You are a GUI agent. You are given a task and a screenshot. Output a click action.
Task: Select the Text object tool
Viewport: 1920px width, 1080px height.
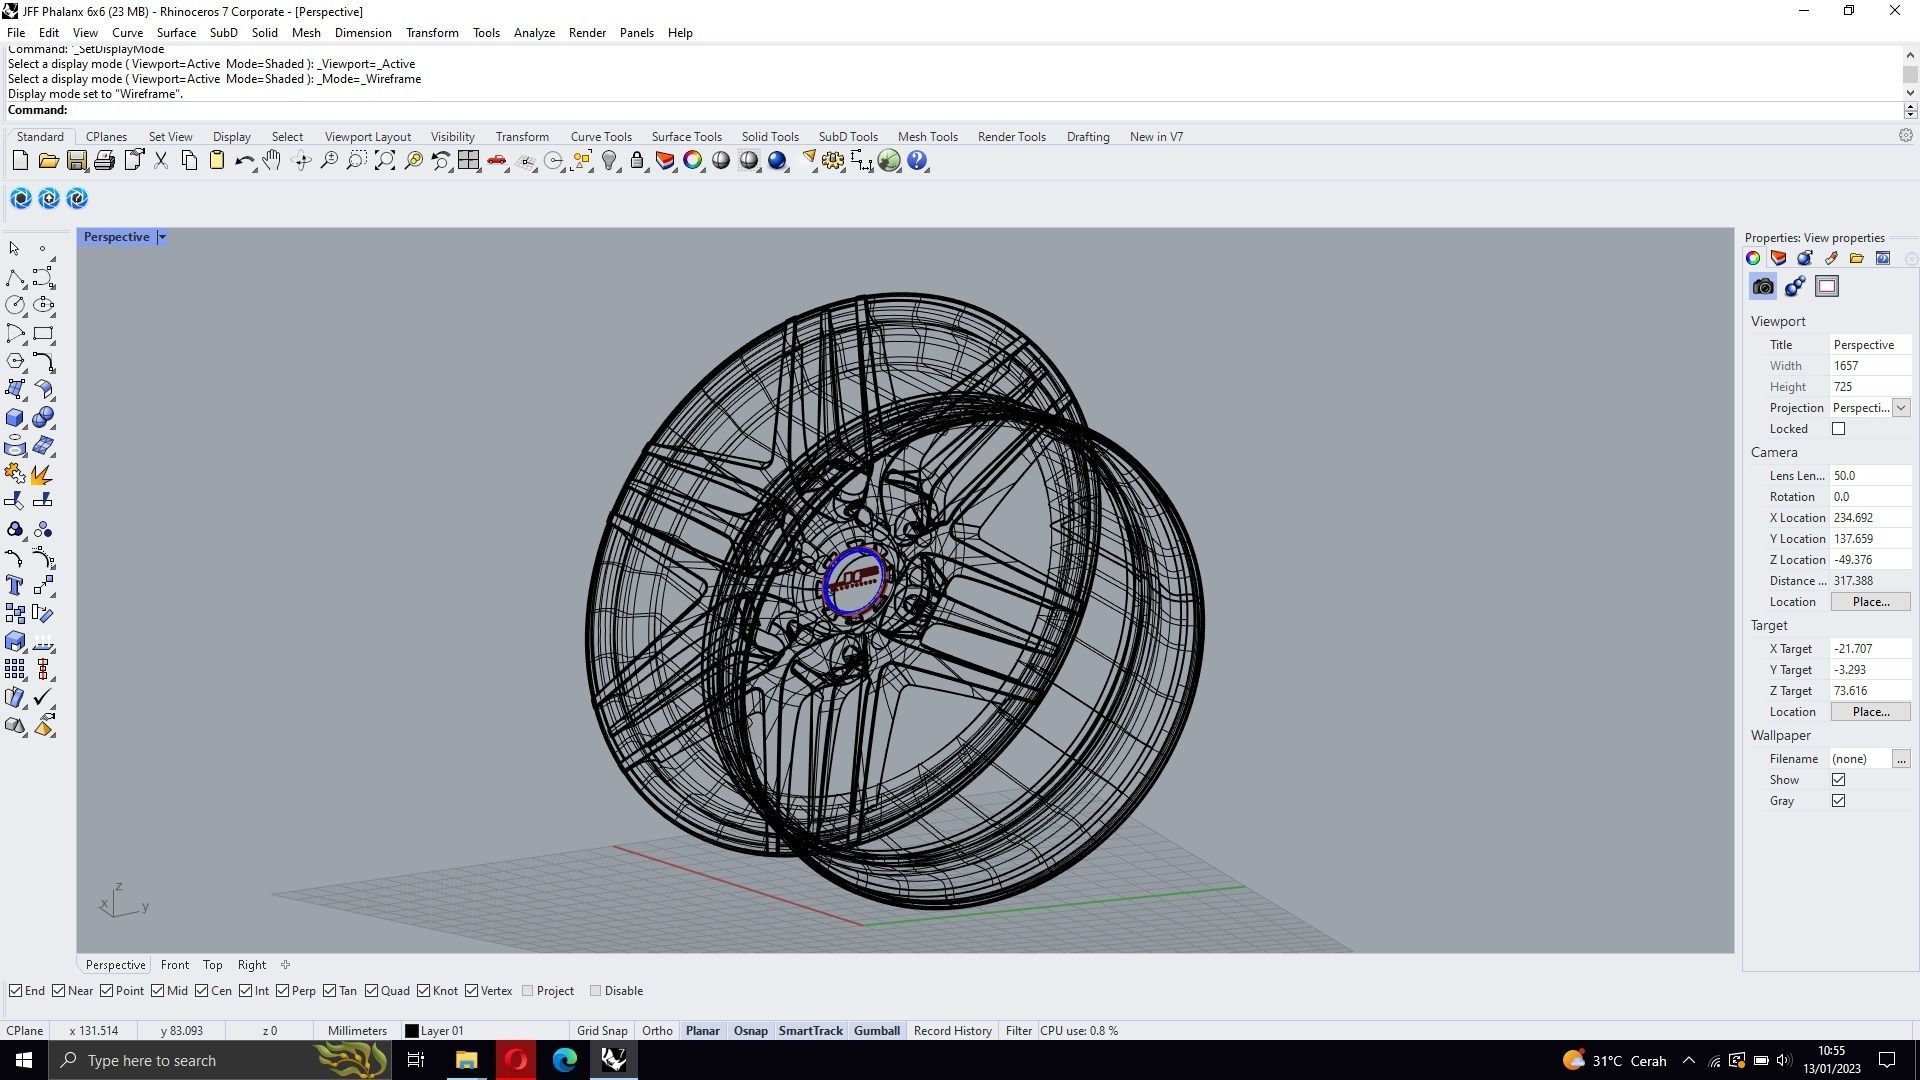(15, 585)
